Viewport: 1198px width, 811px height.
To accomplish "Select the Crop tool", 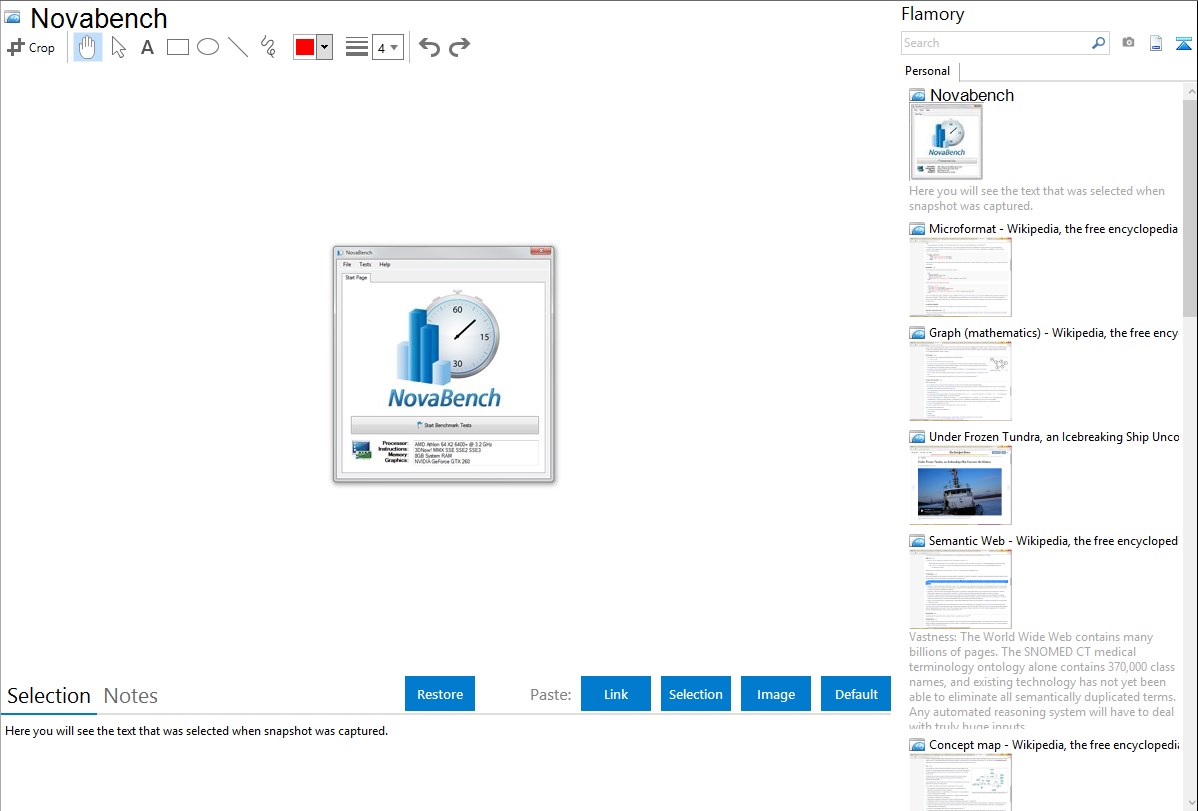I will pos(31,47).
